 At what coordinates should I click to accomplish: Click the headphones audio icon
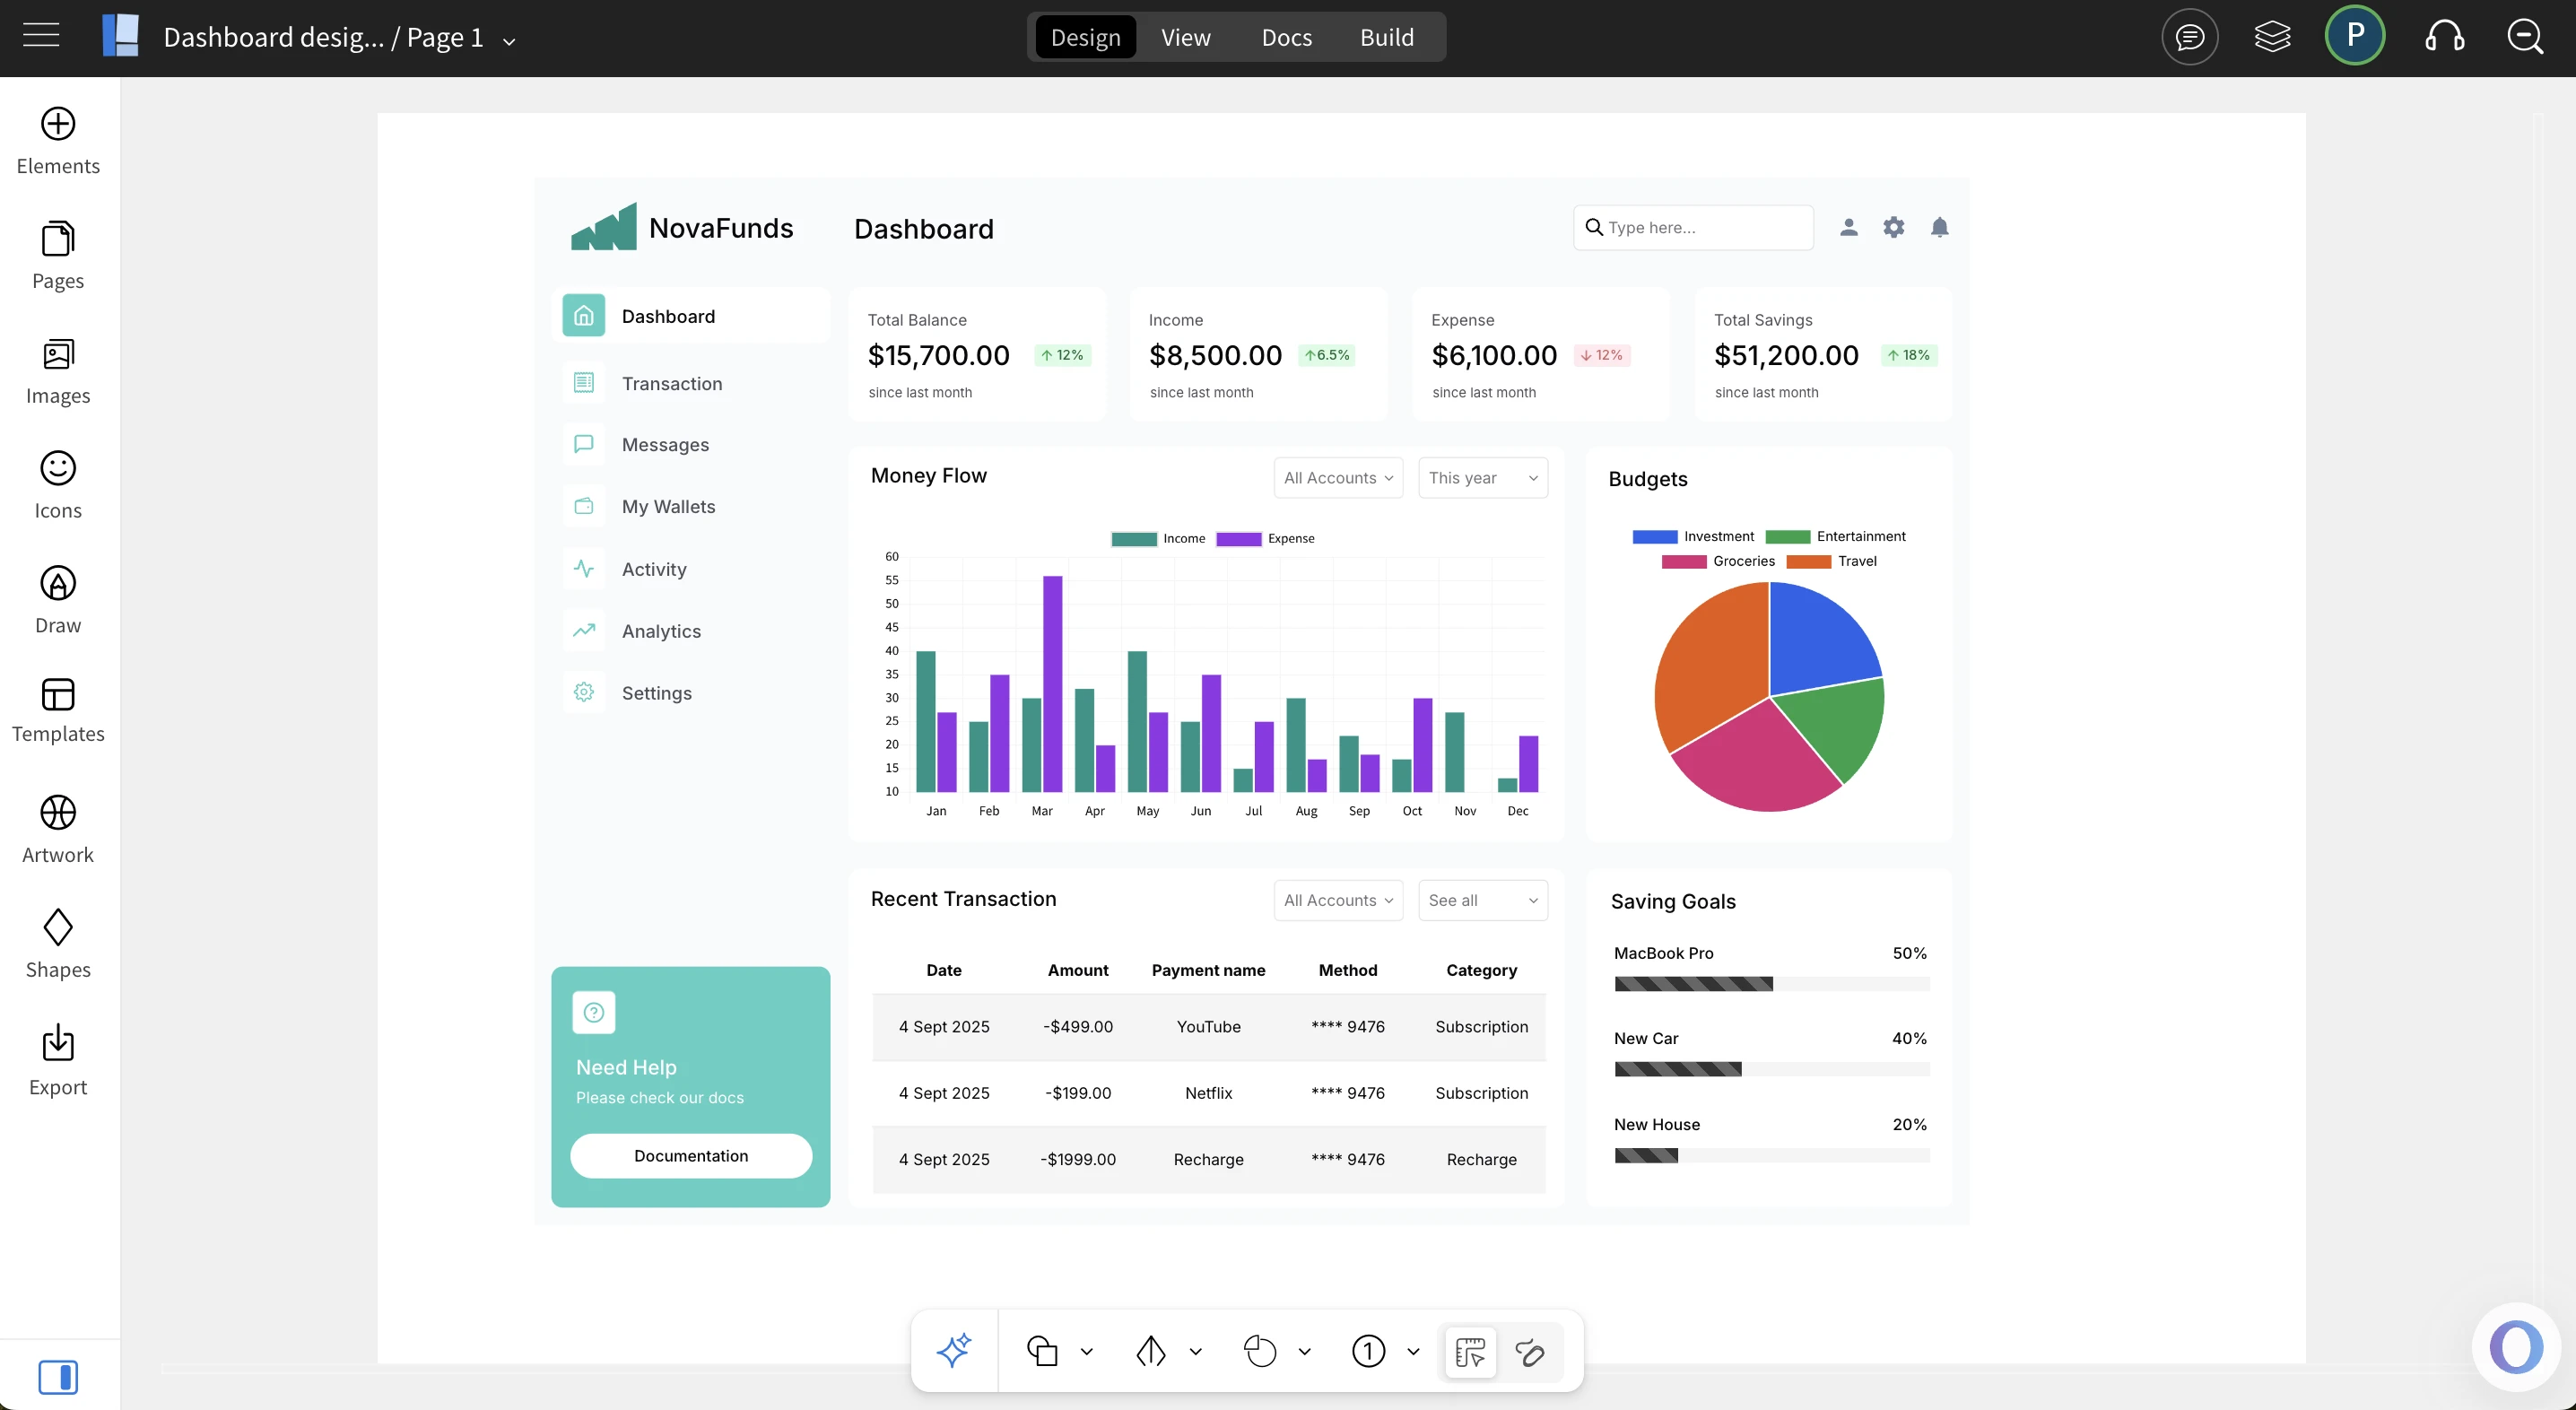pos(2444,37)
